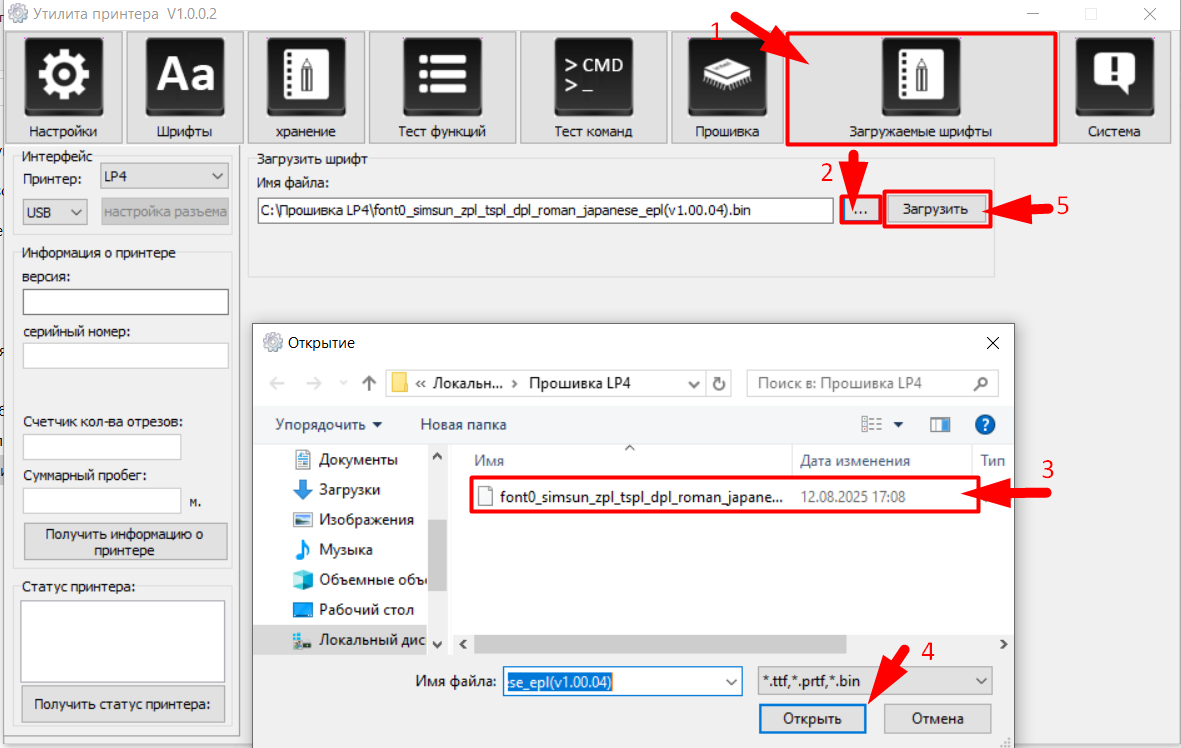Refresh the folder view in dialog
The image size is (1181, 748).
pos(719,383)
